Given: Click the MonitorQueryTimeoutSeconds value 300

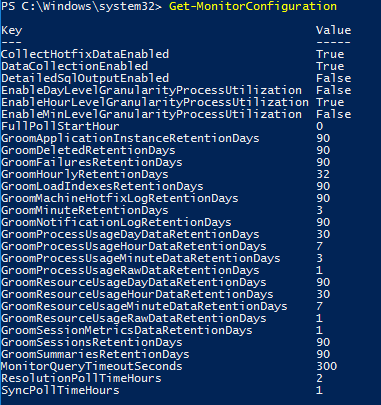Looking at the screenshot, I should [327, 366].
